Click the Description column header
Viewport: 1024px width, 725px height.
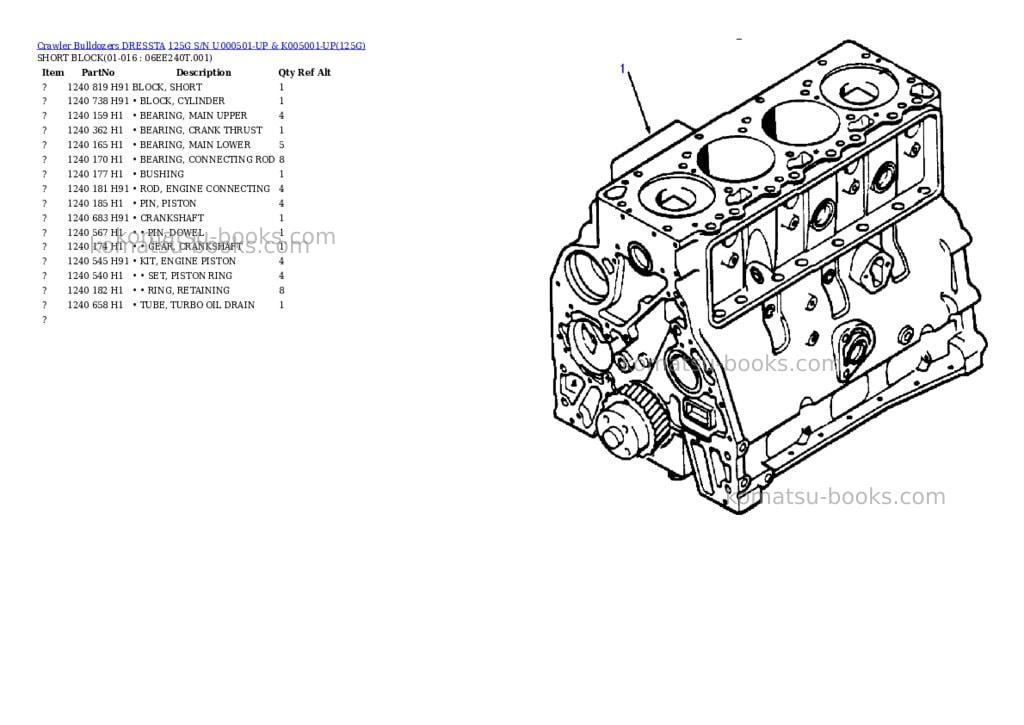click(204, 72)
